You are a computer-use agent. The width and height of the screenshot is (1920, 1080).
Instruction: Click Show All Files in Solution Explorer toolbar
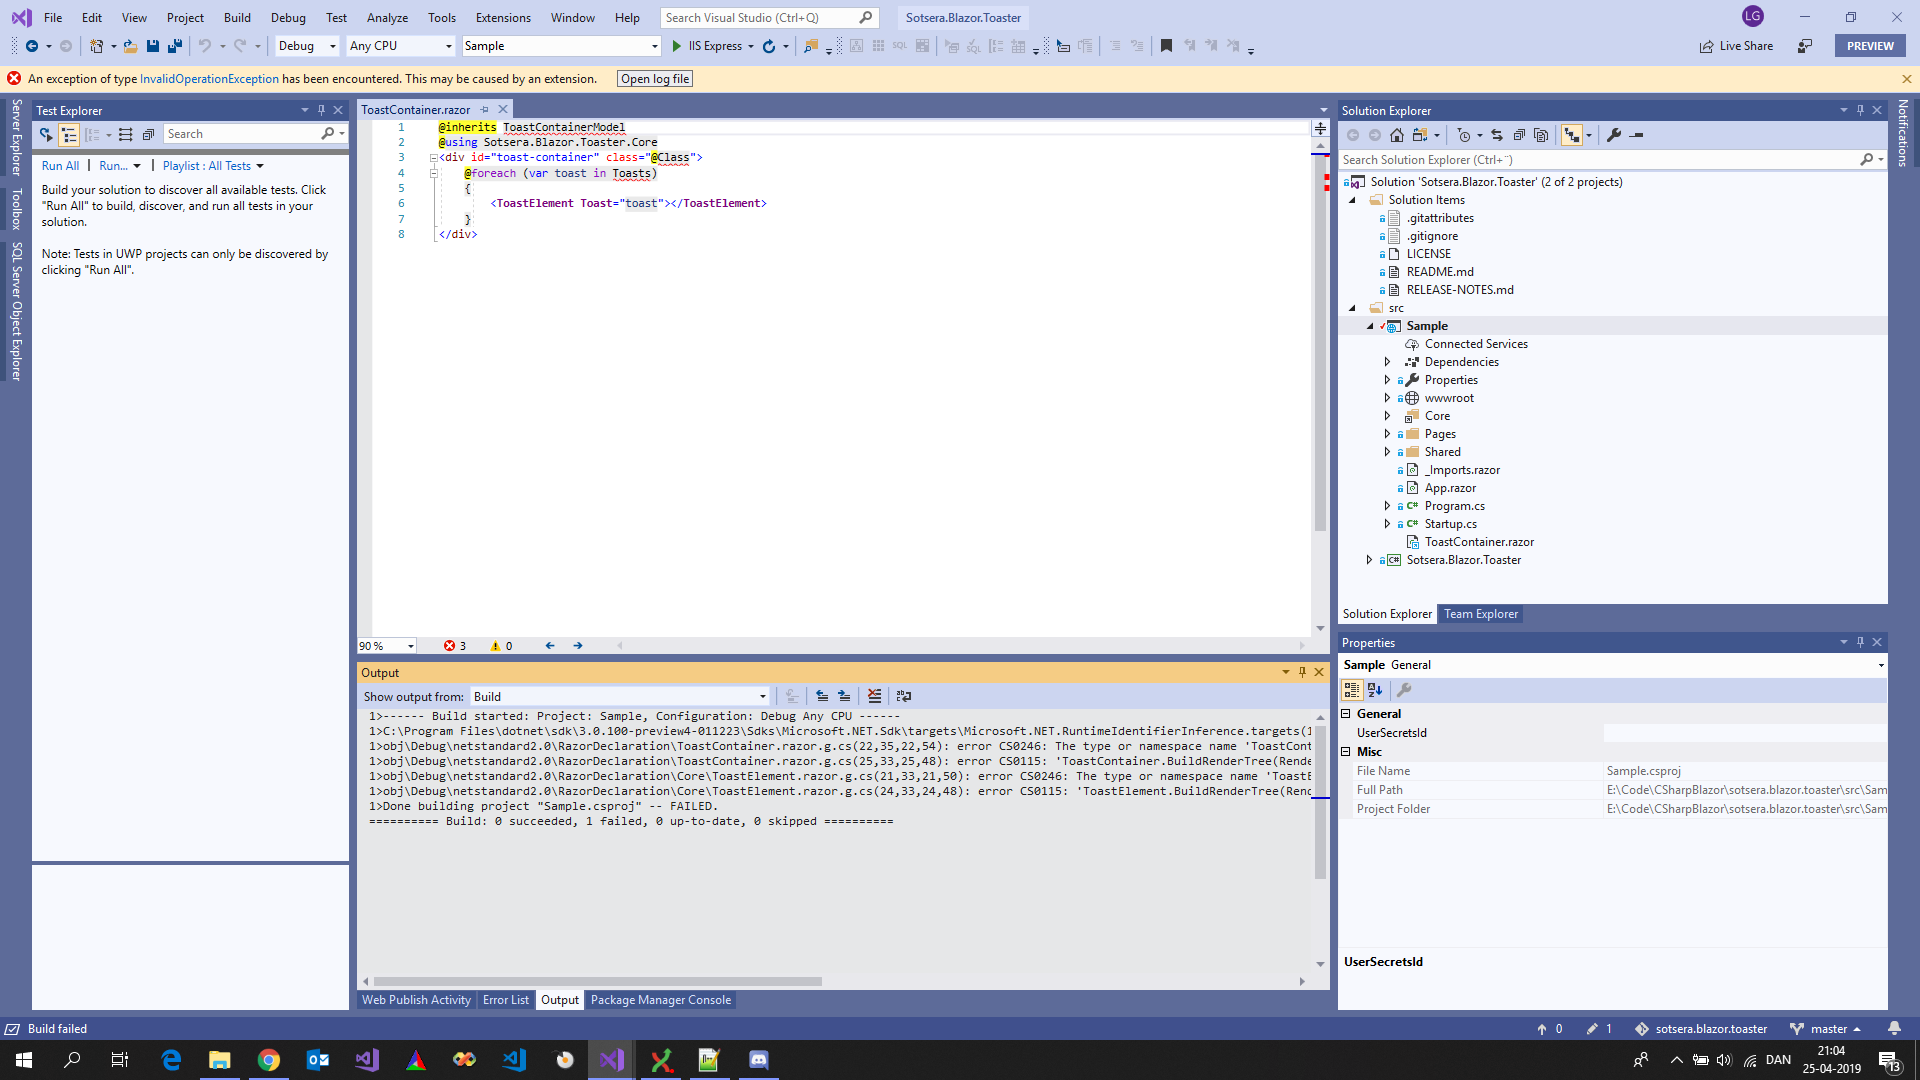coord(1541,135)
